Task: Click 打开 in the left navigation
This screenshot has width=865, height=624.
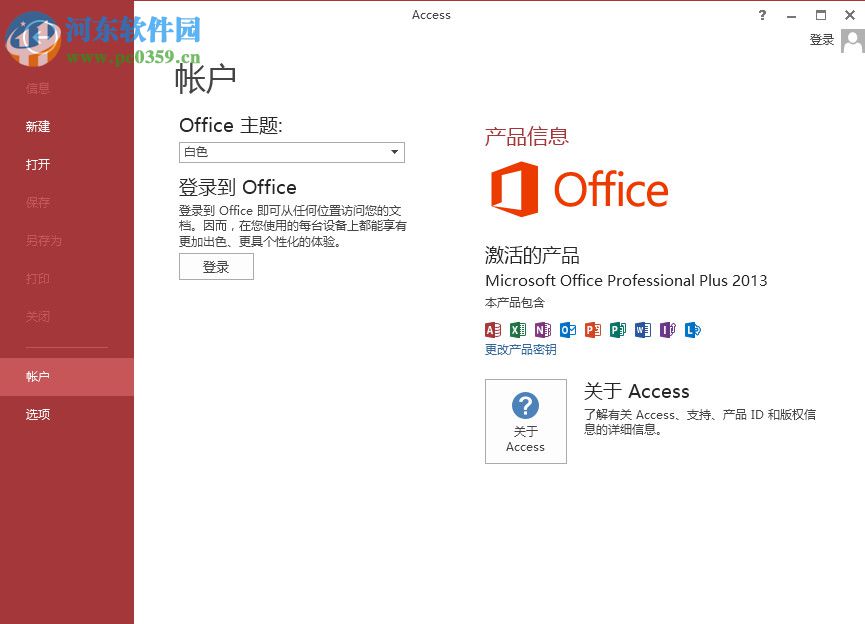Action: click(x=37, y=164)
